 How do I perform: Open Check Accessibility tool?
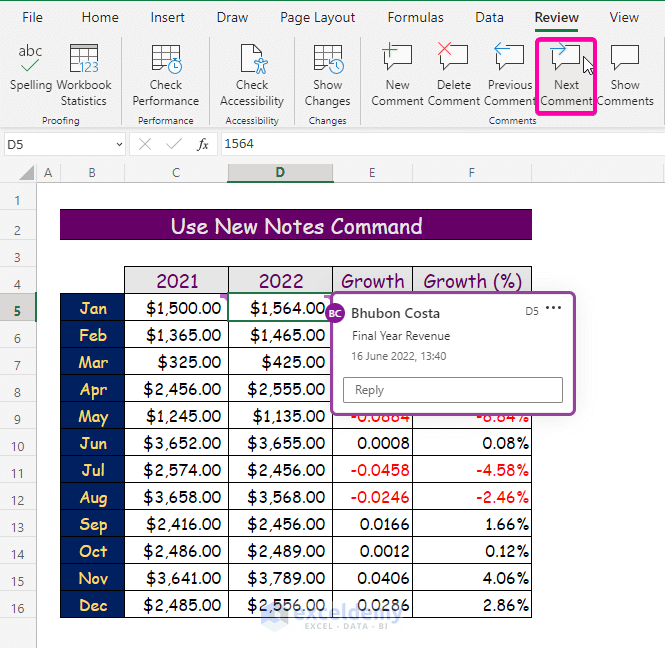[x=252, y=75]
